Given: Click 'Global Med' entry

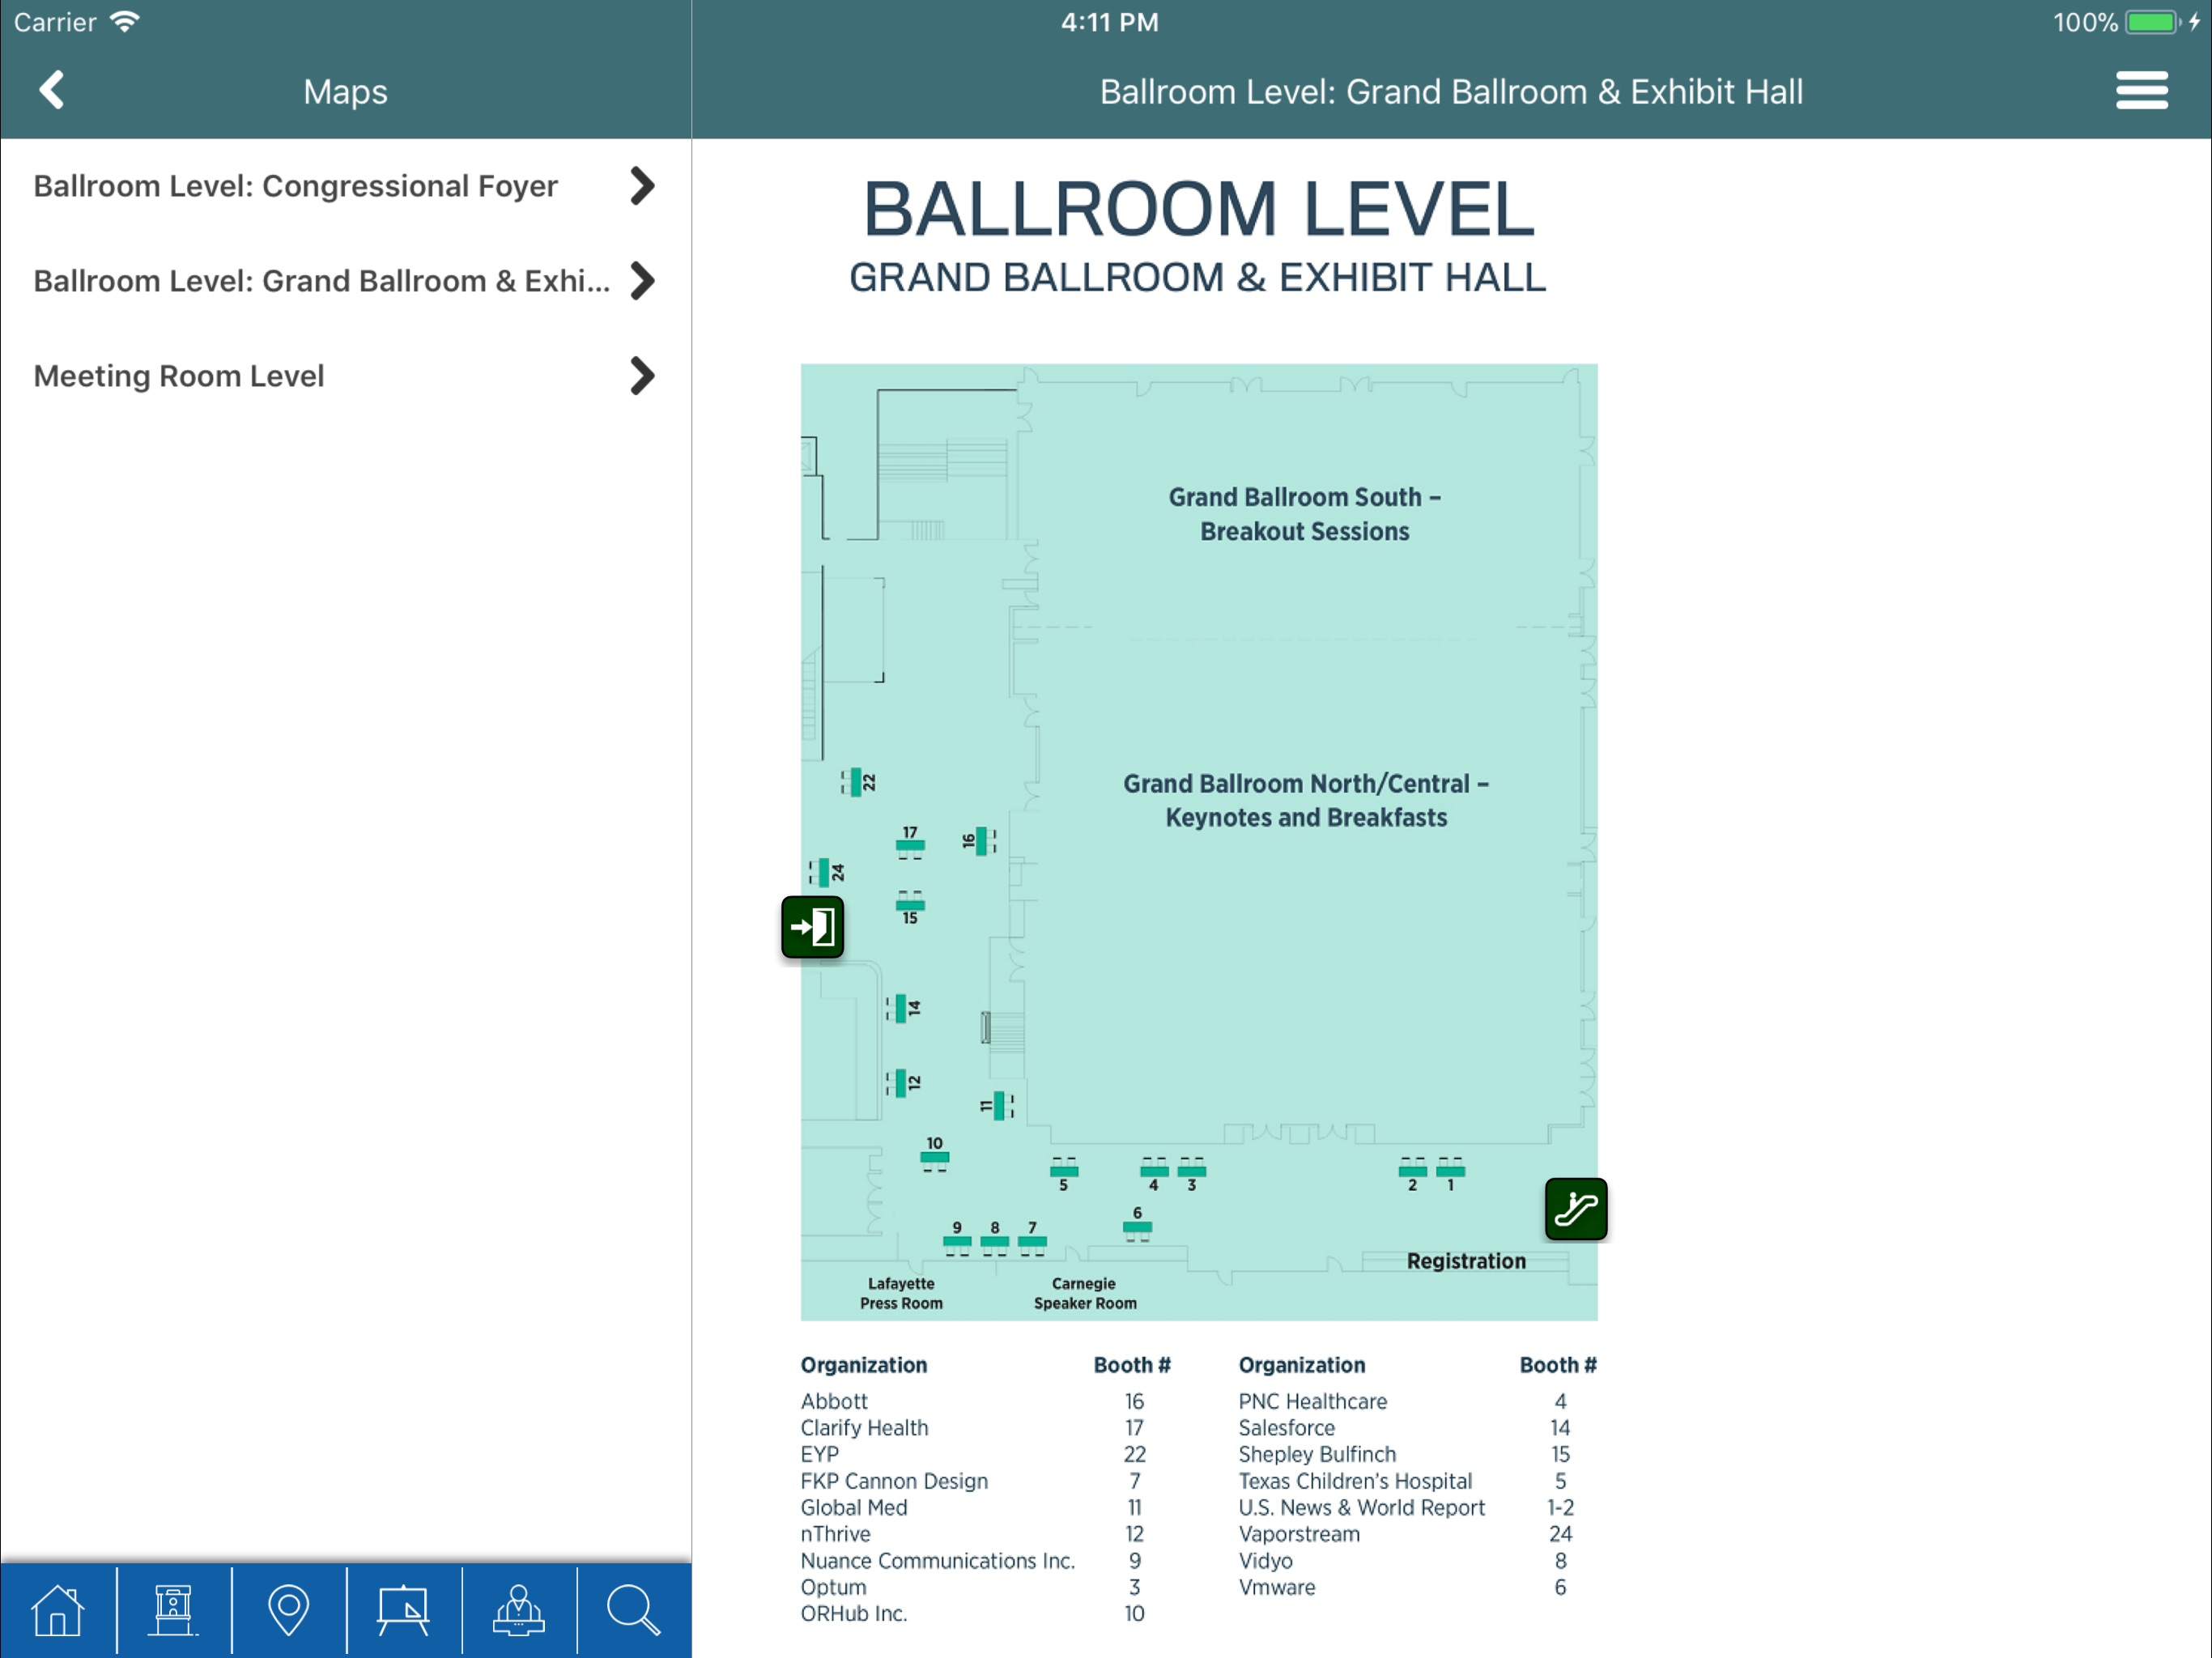Looking at the screenshot, I should (854, 1507).
